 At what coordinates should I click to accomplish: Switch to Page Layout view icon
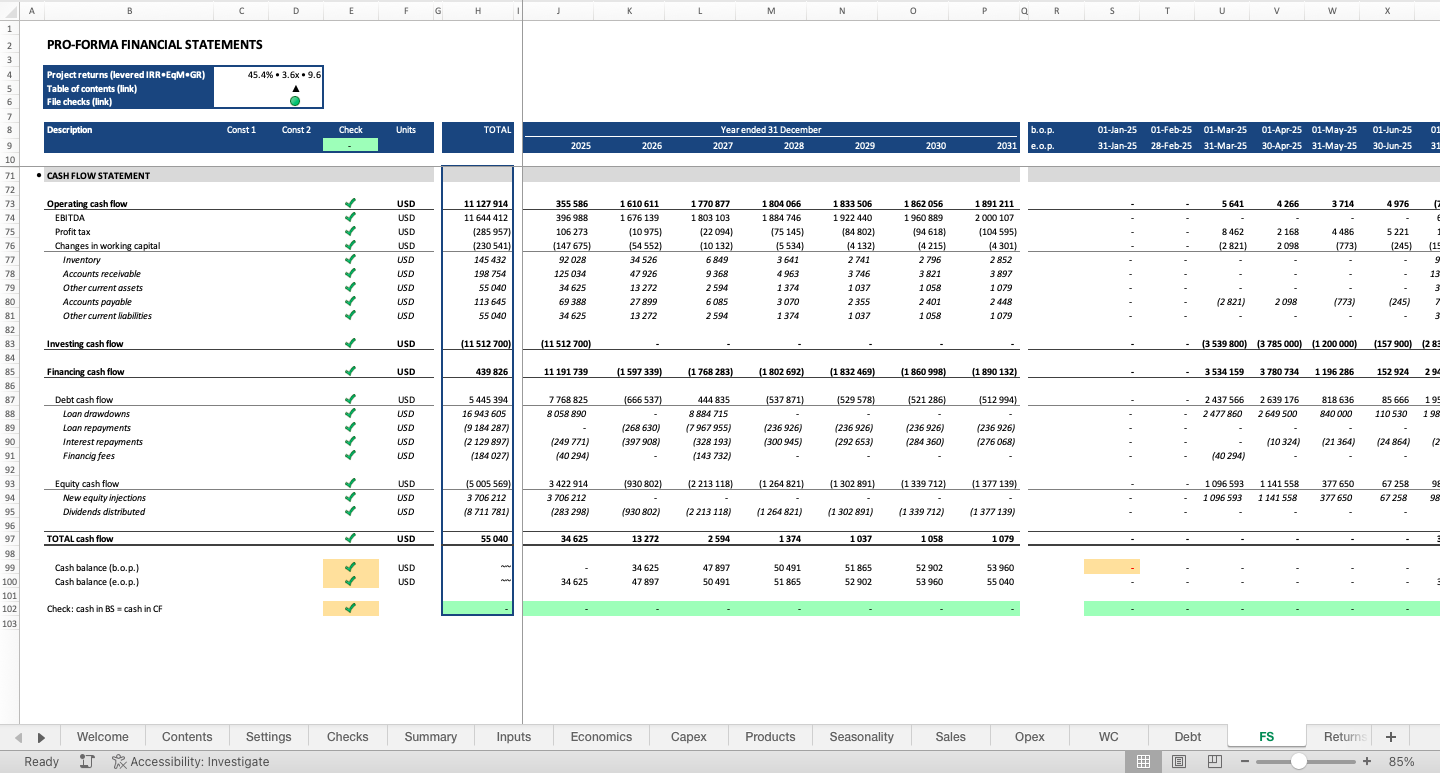tap(1179, 761)
